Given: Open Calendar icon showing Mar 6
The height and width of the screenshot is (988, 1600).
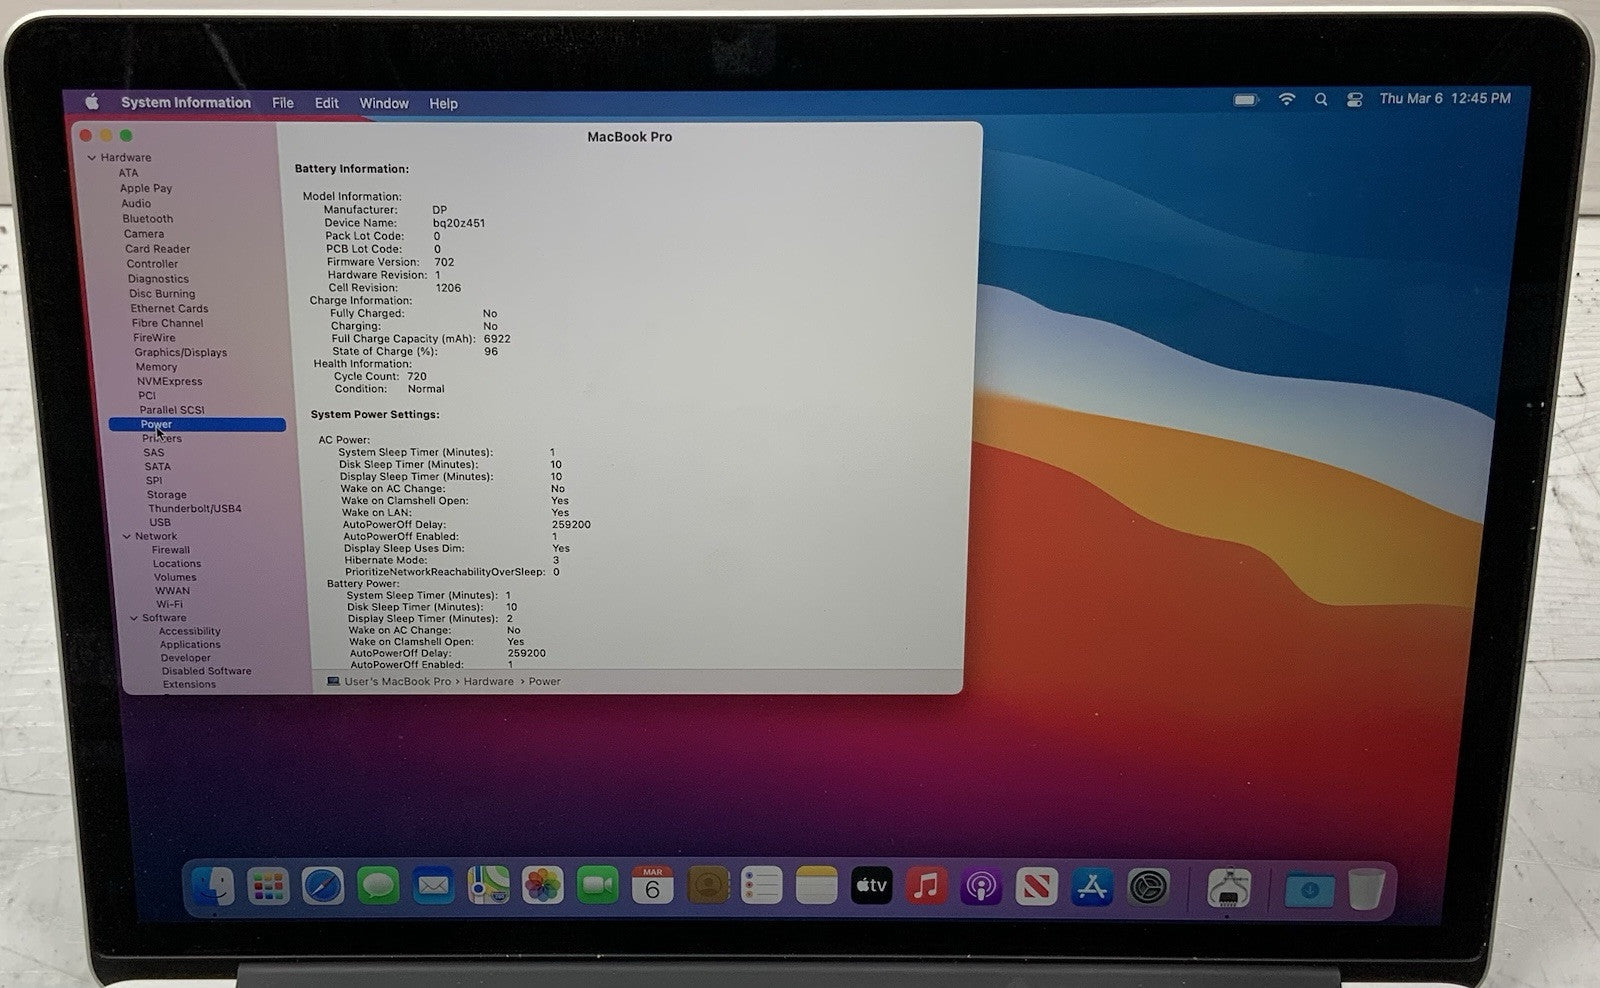Looking at the screenshot, I should click(x=652, y=886).
